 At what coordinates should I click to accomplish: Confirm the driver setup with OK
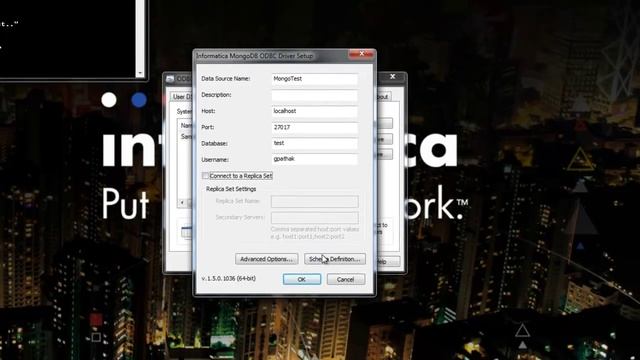(x=302, y=279)
